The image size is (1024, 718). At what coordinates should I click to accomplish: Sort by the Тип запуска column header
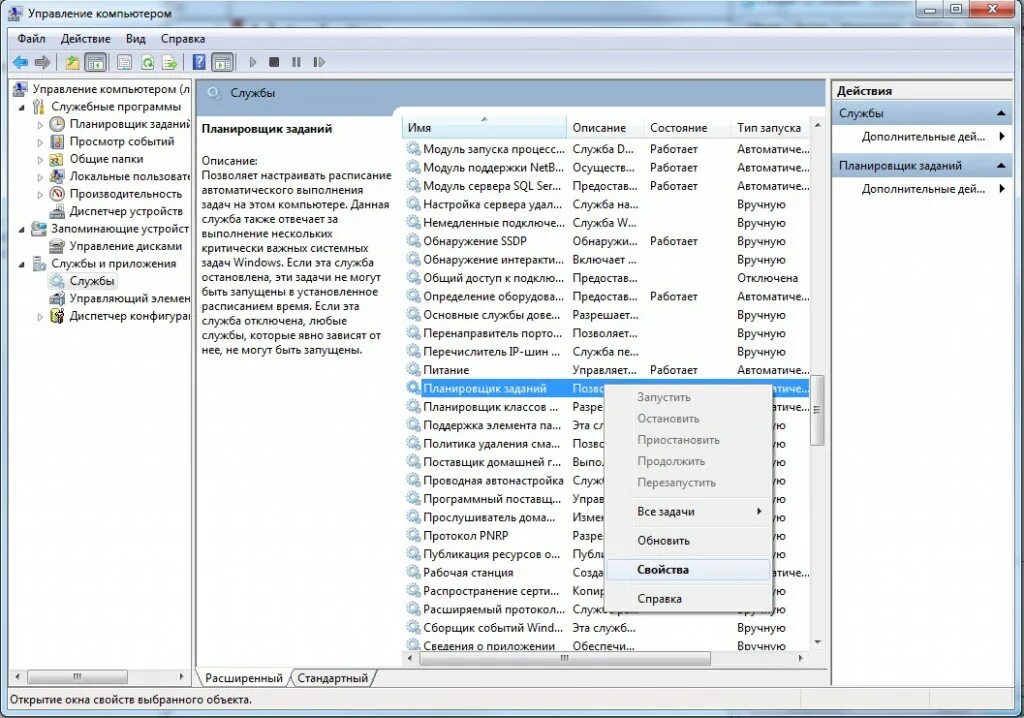tap(770, 127)
